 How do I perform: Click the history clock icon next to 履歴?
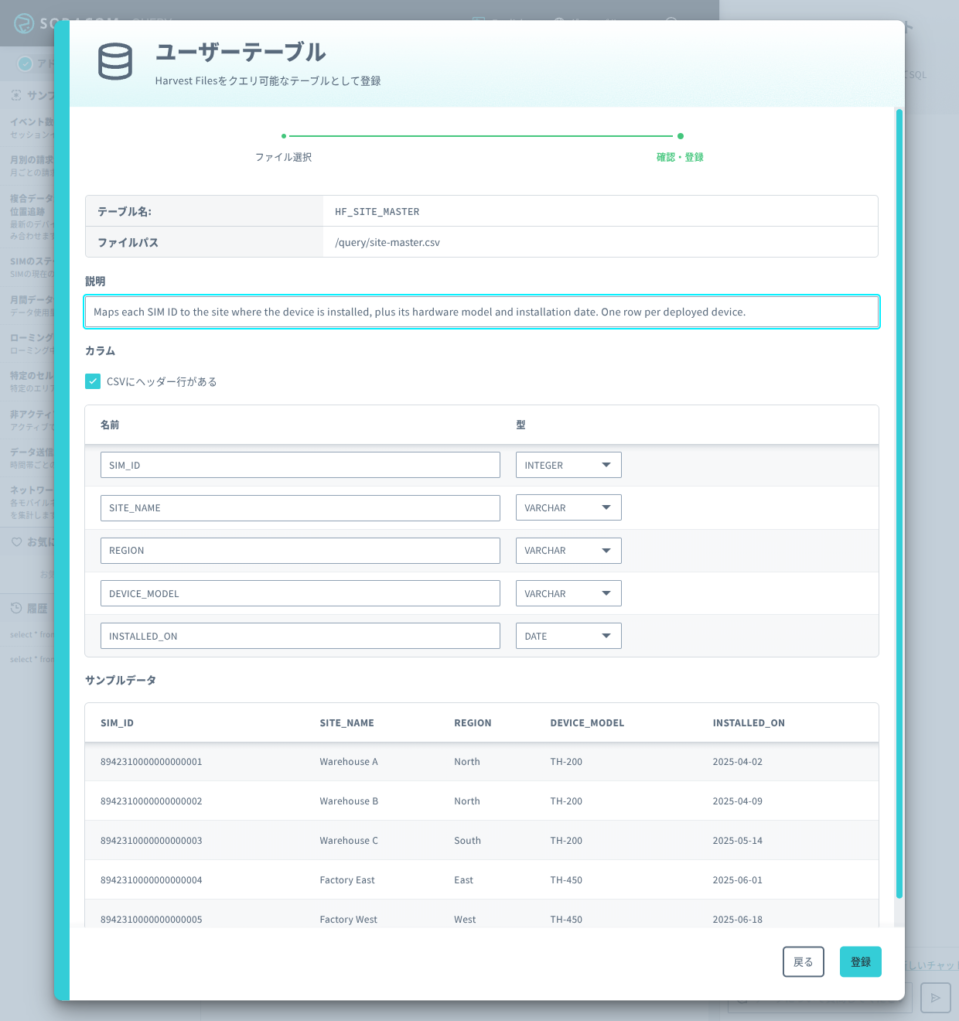point(16,608)
